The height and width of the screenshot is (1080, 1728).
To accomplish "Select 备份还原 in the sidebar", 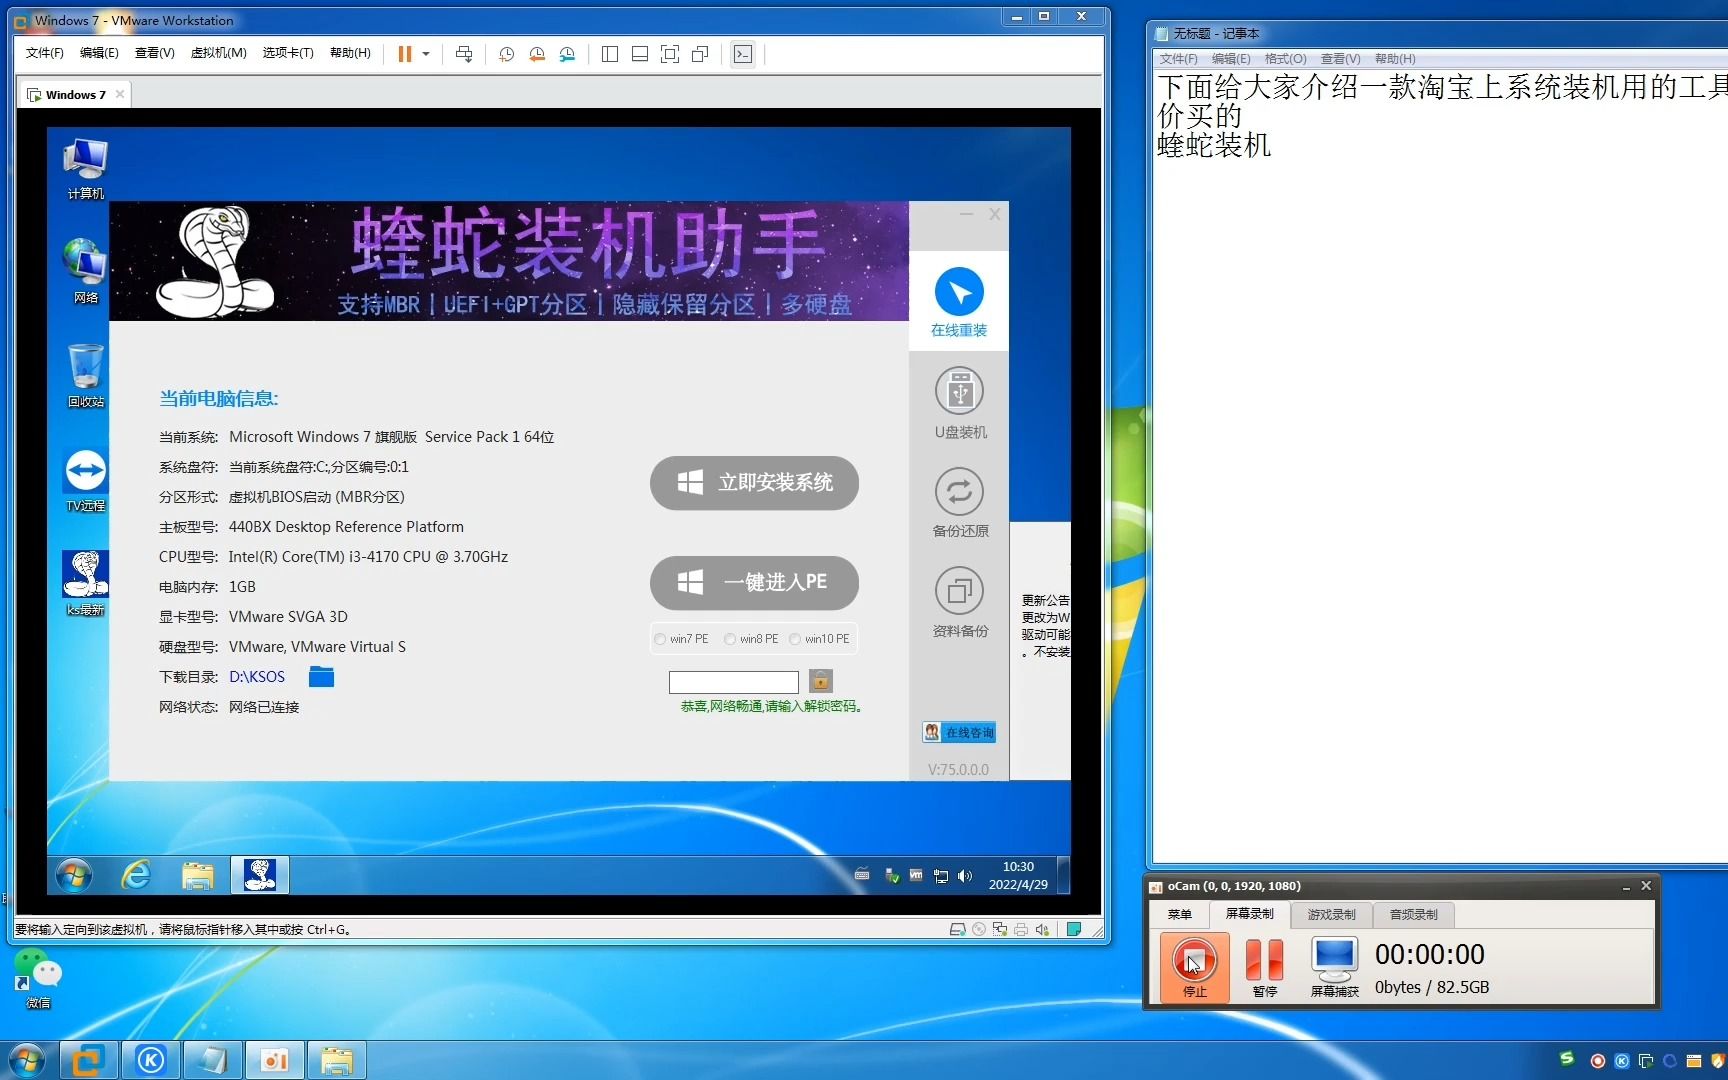I will click(960, 502).
